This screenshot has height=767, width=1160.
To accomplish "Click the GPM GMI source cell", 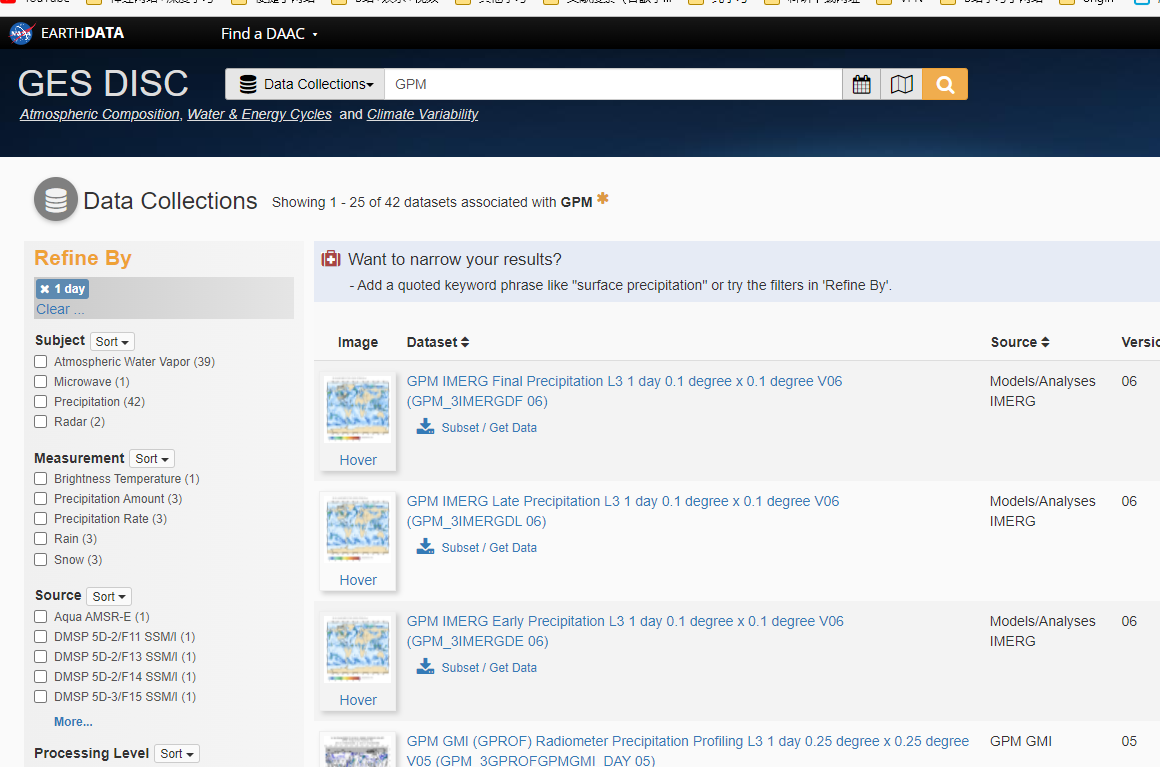I will pos(1021,741).
